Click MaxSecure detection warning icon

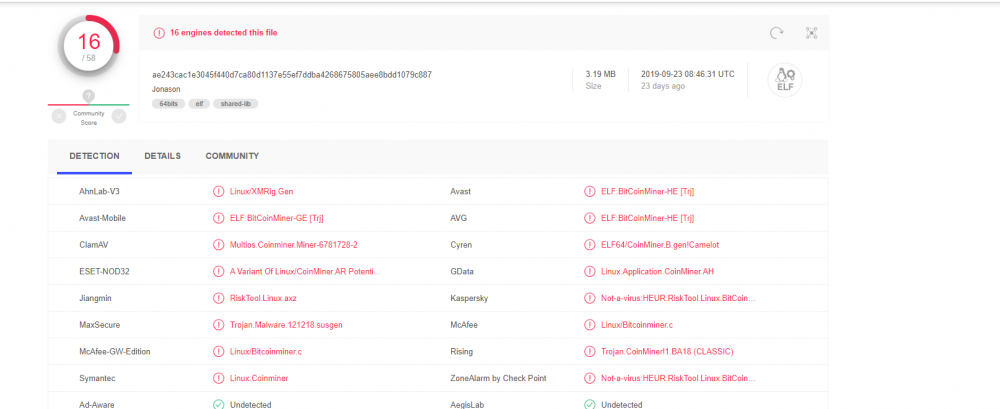tap(218, 325)
